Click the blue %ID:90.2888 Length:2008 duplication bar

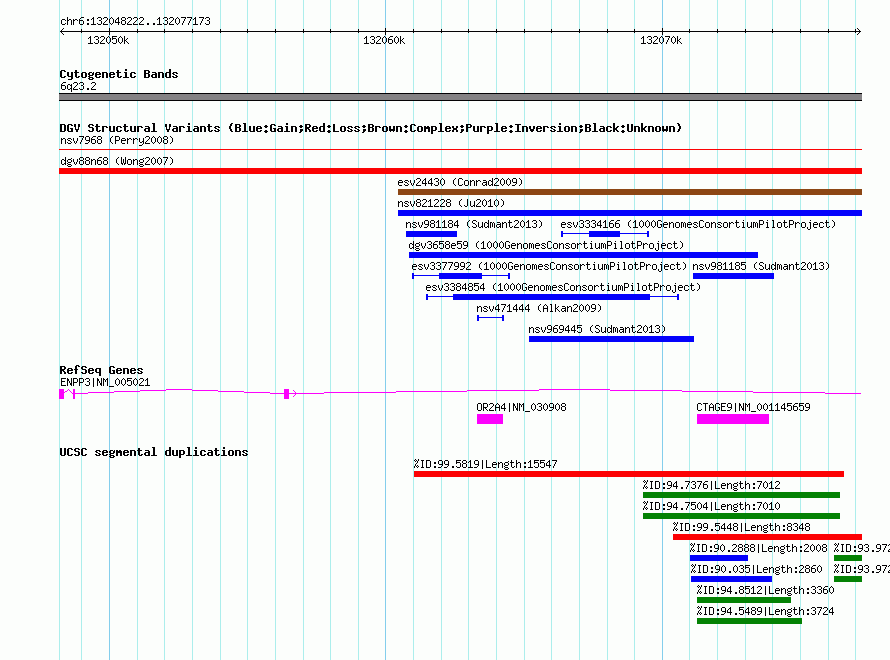[719, 558]
